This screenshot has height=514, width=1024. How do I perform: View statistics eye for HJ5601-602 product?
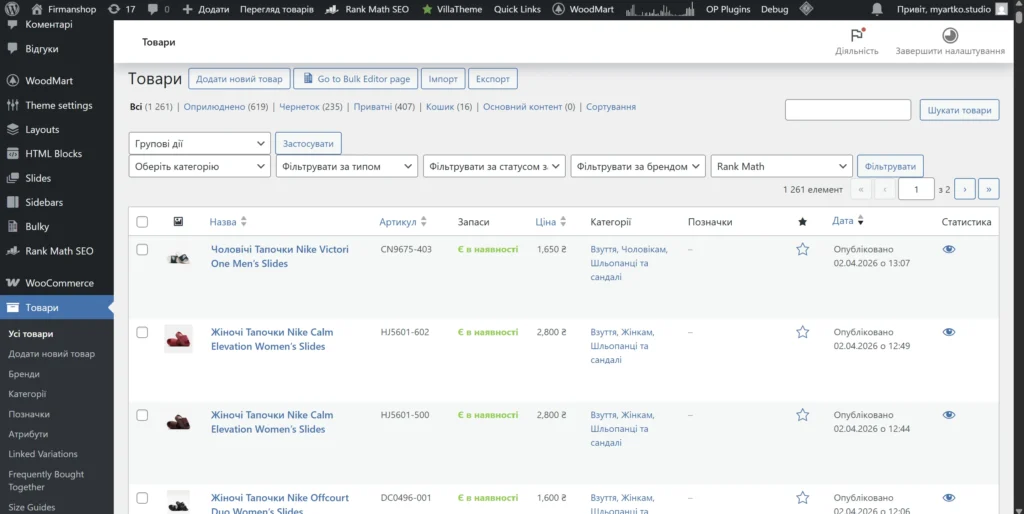pyautogui.click(x=949, y=332)
